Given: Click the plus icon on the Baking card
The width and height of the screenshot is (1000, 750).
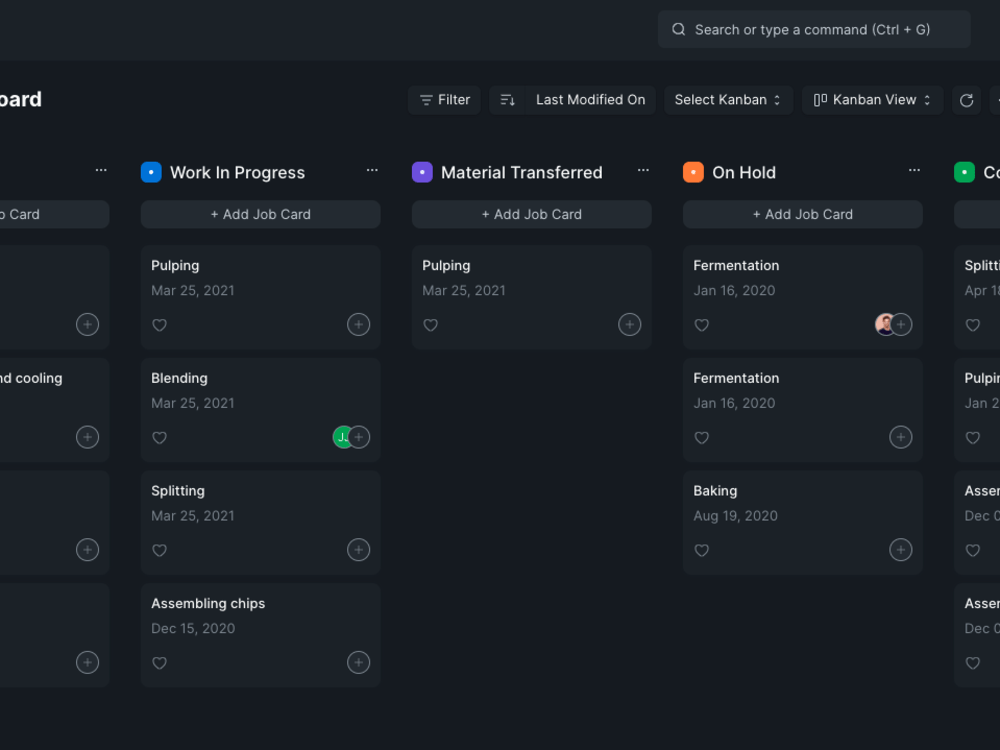Looking at the screenshot, I should pos(900,549).
